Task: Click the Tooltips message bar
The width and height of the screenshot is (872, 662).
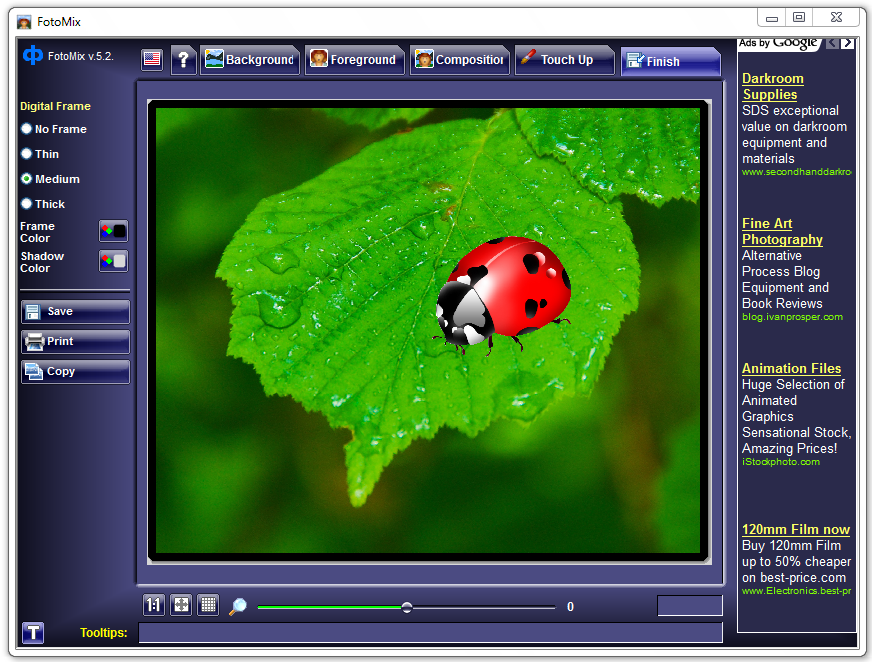Action: pyautogui.click(x=430, y=633)
